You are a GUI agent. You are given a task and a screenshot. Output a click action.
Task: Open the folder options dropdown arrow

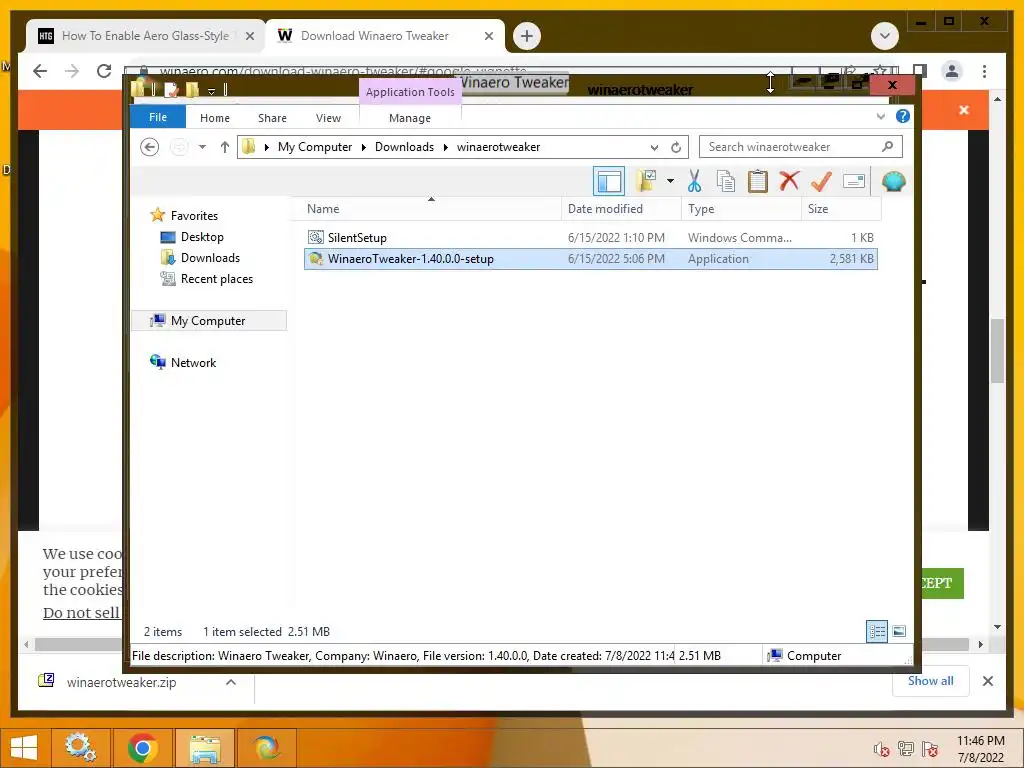point(670,181)
